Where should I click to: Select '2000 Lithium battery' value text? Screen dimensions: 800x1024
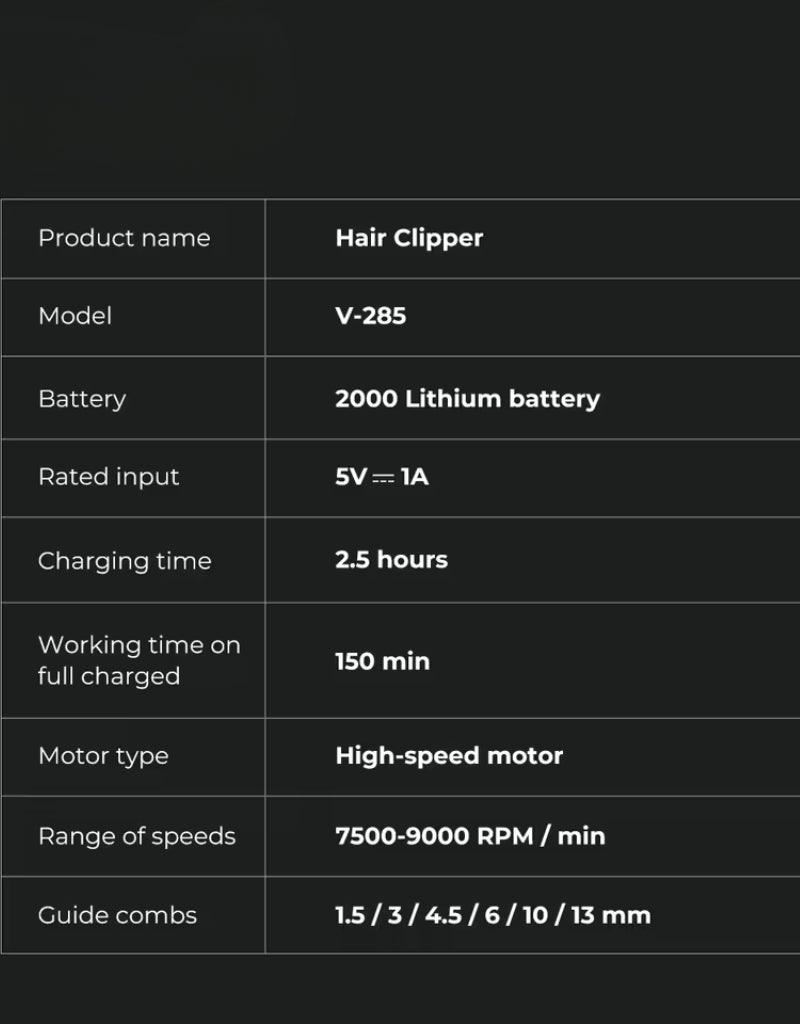click(467, 398)
